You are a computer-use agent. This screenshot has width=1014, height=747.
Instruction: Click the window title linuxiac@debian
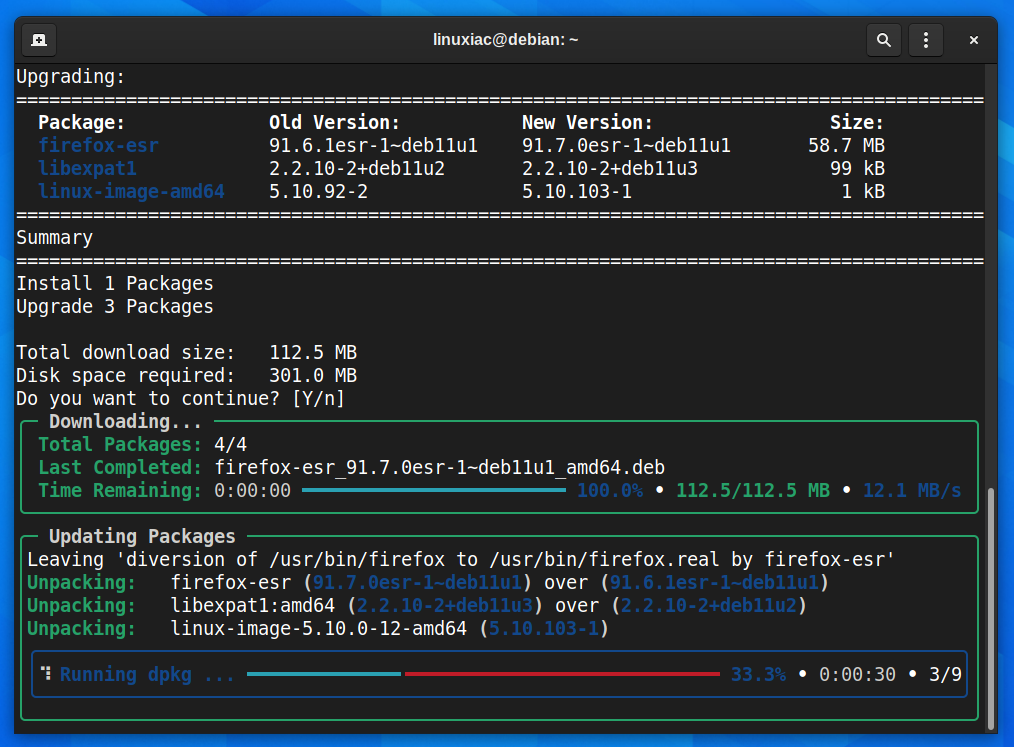(x=506, y=39)
